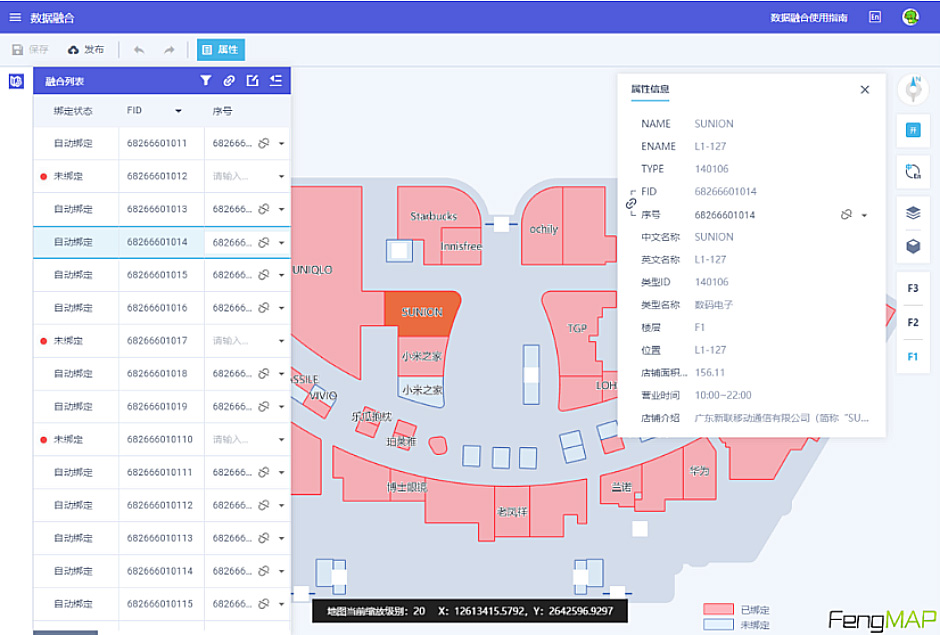Viewport: 940px width, 635px height.
Task: Reset map orientation with the compass icon
Action: tap(912, 88)
